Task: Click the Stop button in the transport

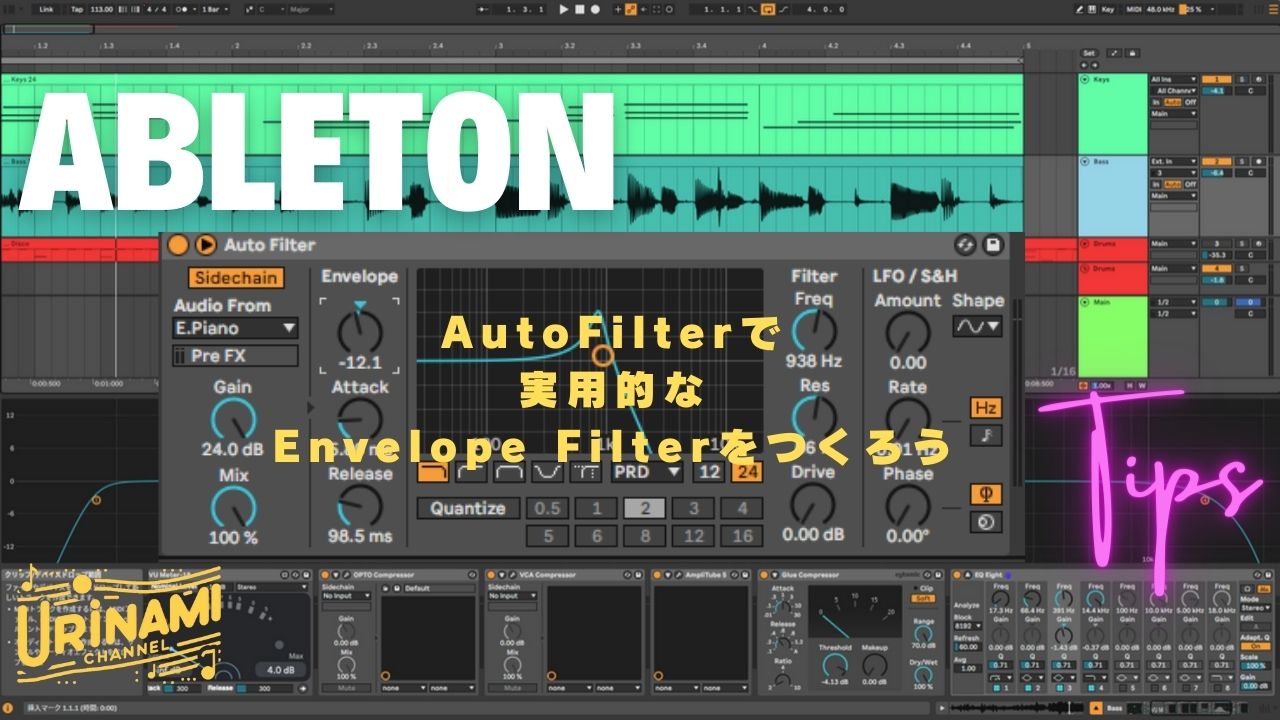Action: 579,9
